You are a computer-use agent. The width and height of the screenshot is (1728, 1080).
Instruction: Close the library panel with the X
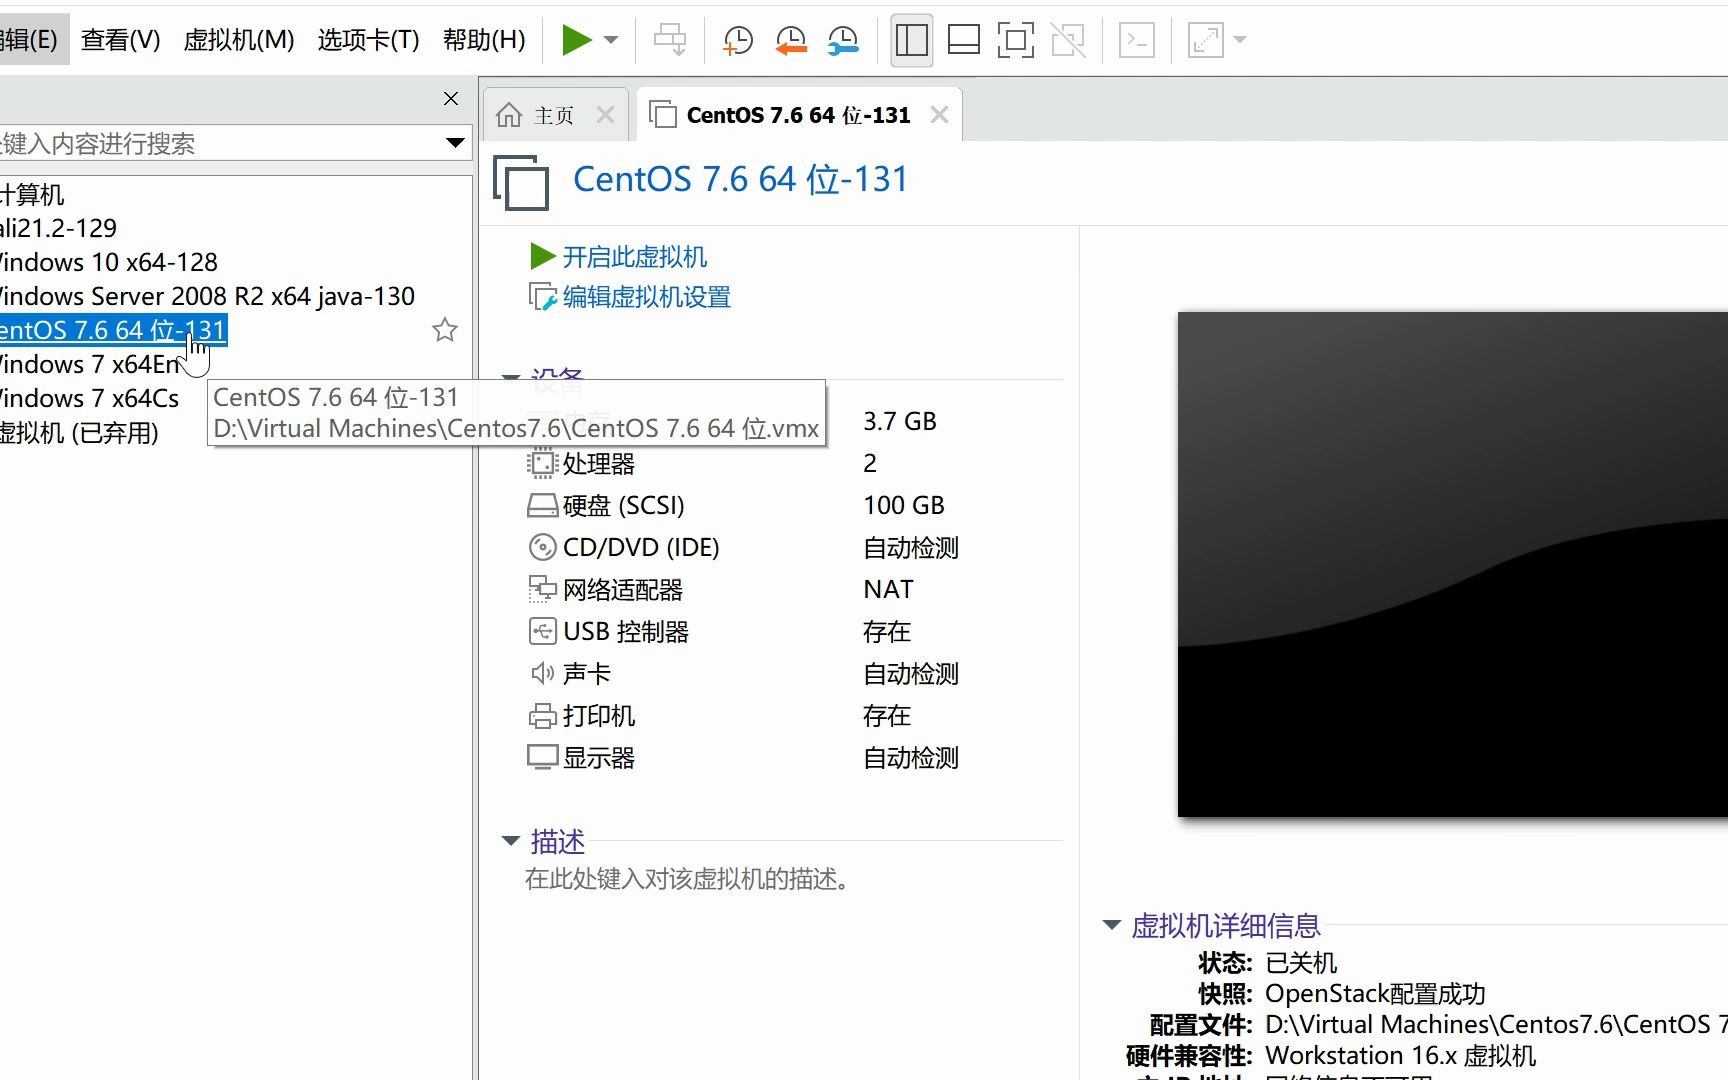pyautogui.click(x=451, y=98)
